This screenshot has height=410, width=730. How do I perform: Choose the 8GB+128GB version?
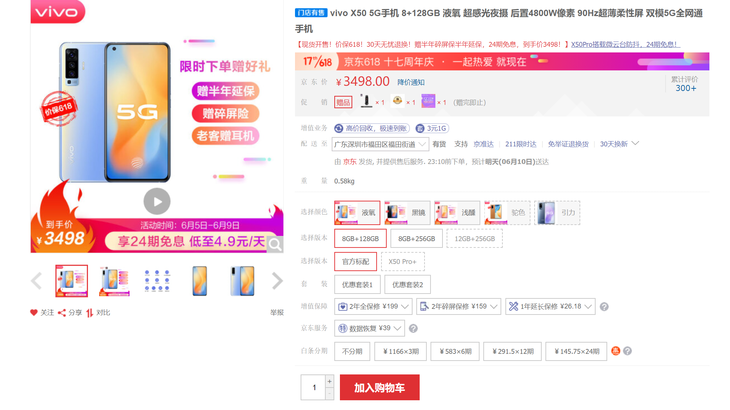click(360, 239)
